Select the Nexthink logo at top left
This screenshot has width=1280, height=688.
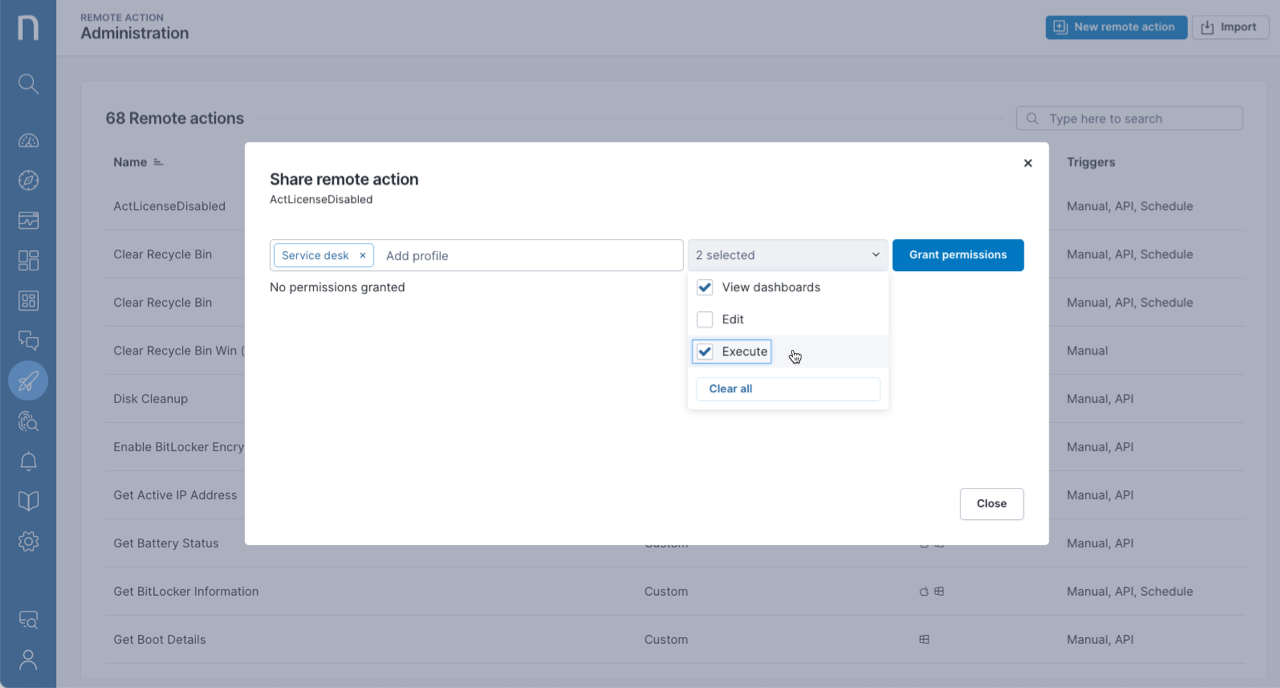pos(28,27)
